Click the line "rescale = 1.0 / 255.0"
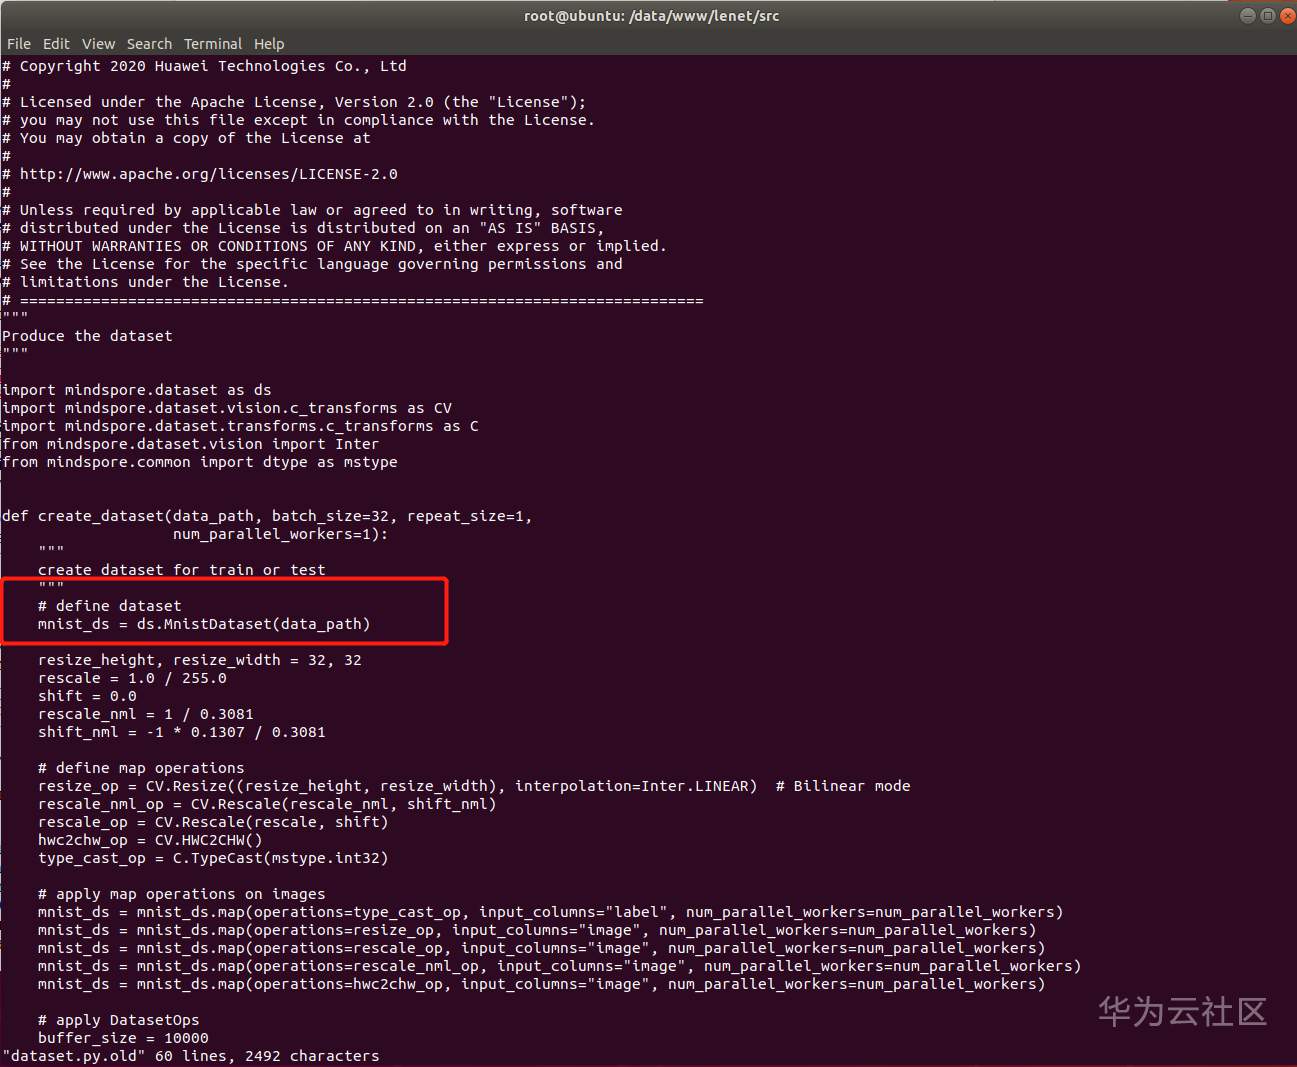 pyautogui.click(x=132, y=678)
